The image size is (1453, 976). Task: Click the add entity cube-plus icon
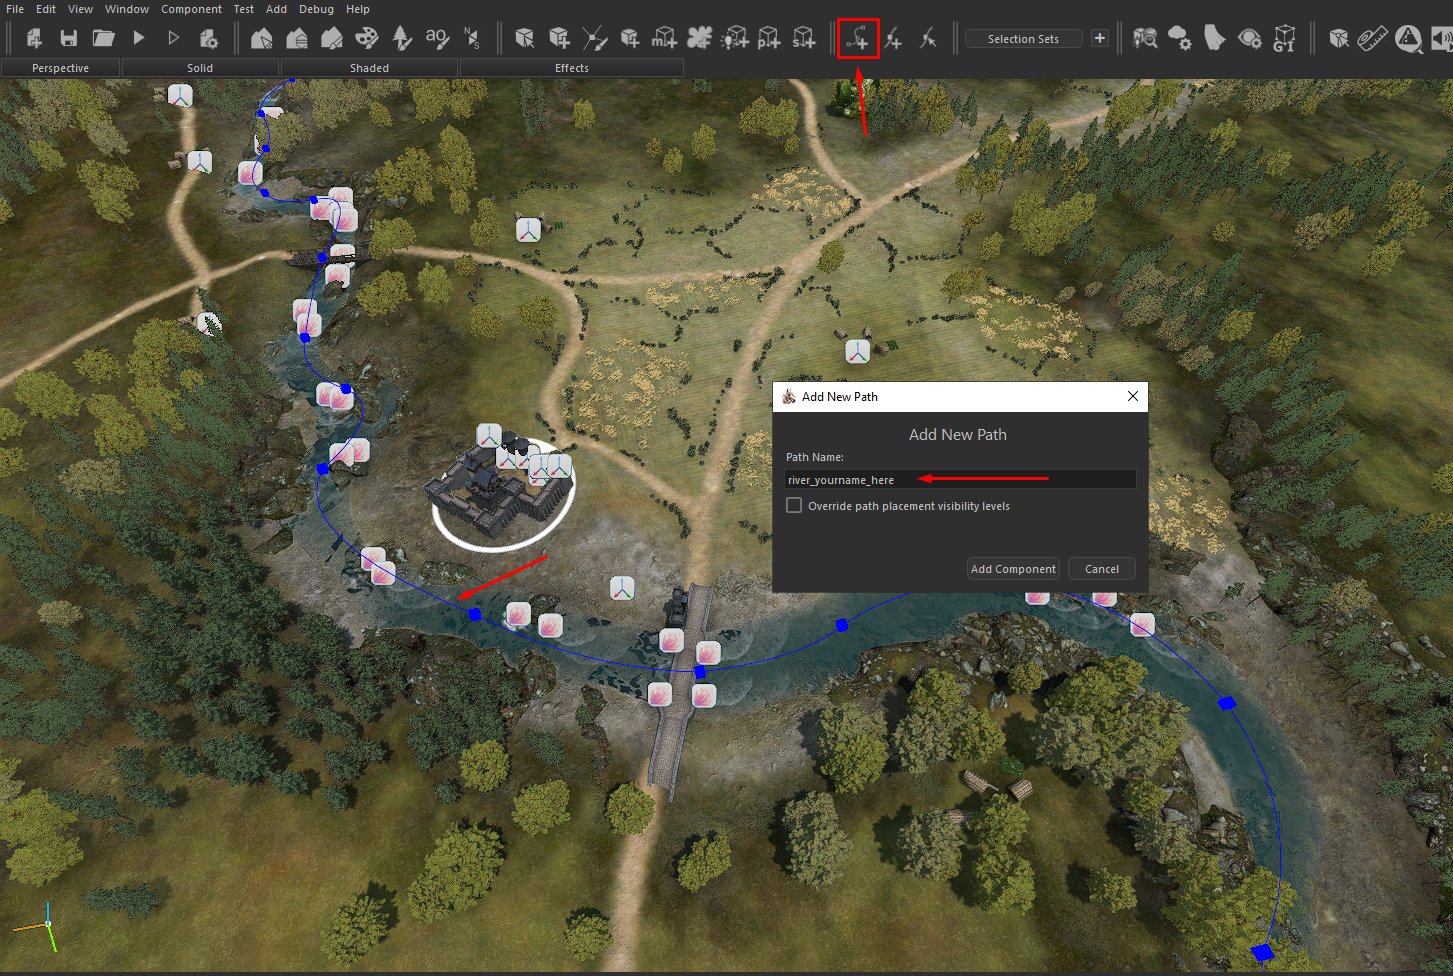click(560, 38)
